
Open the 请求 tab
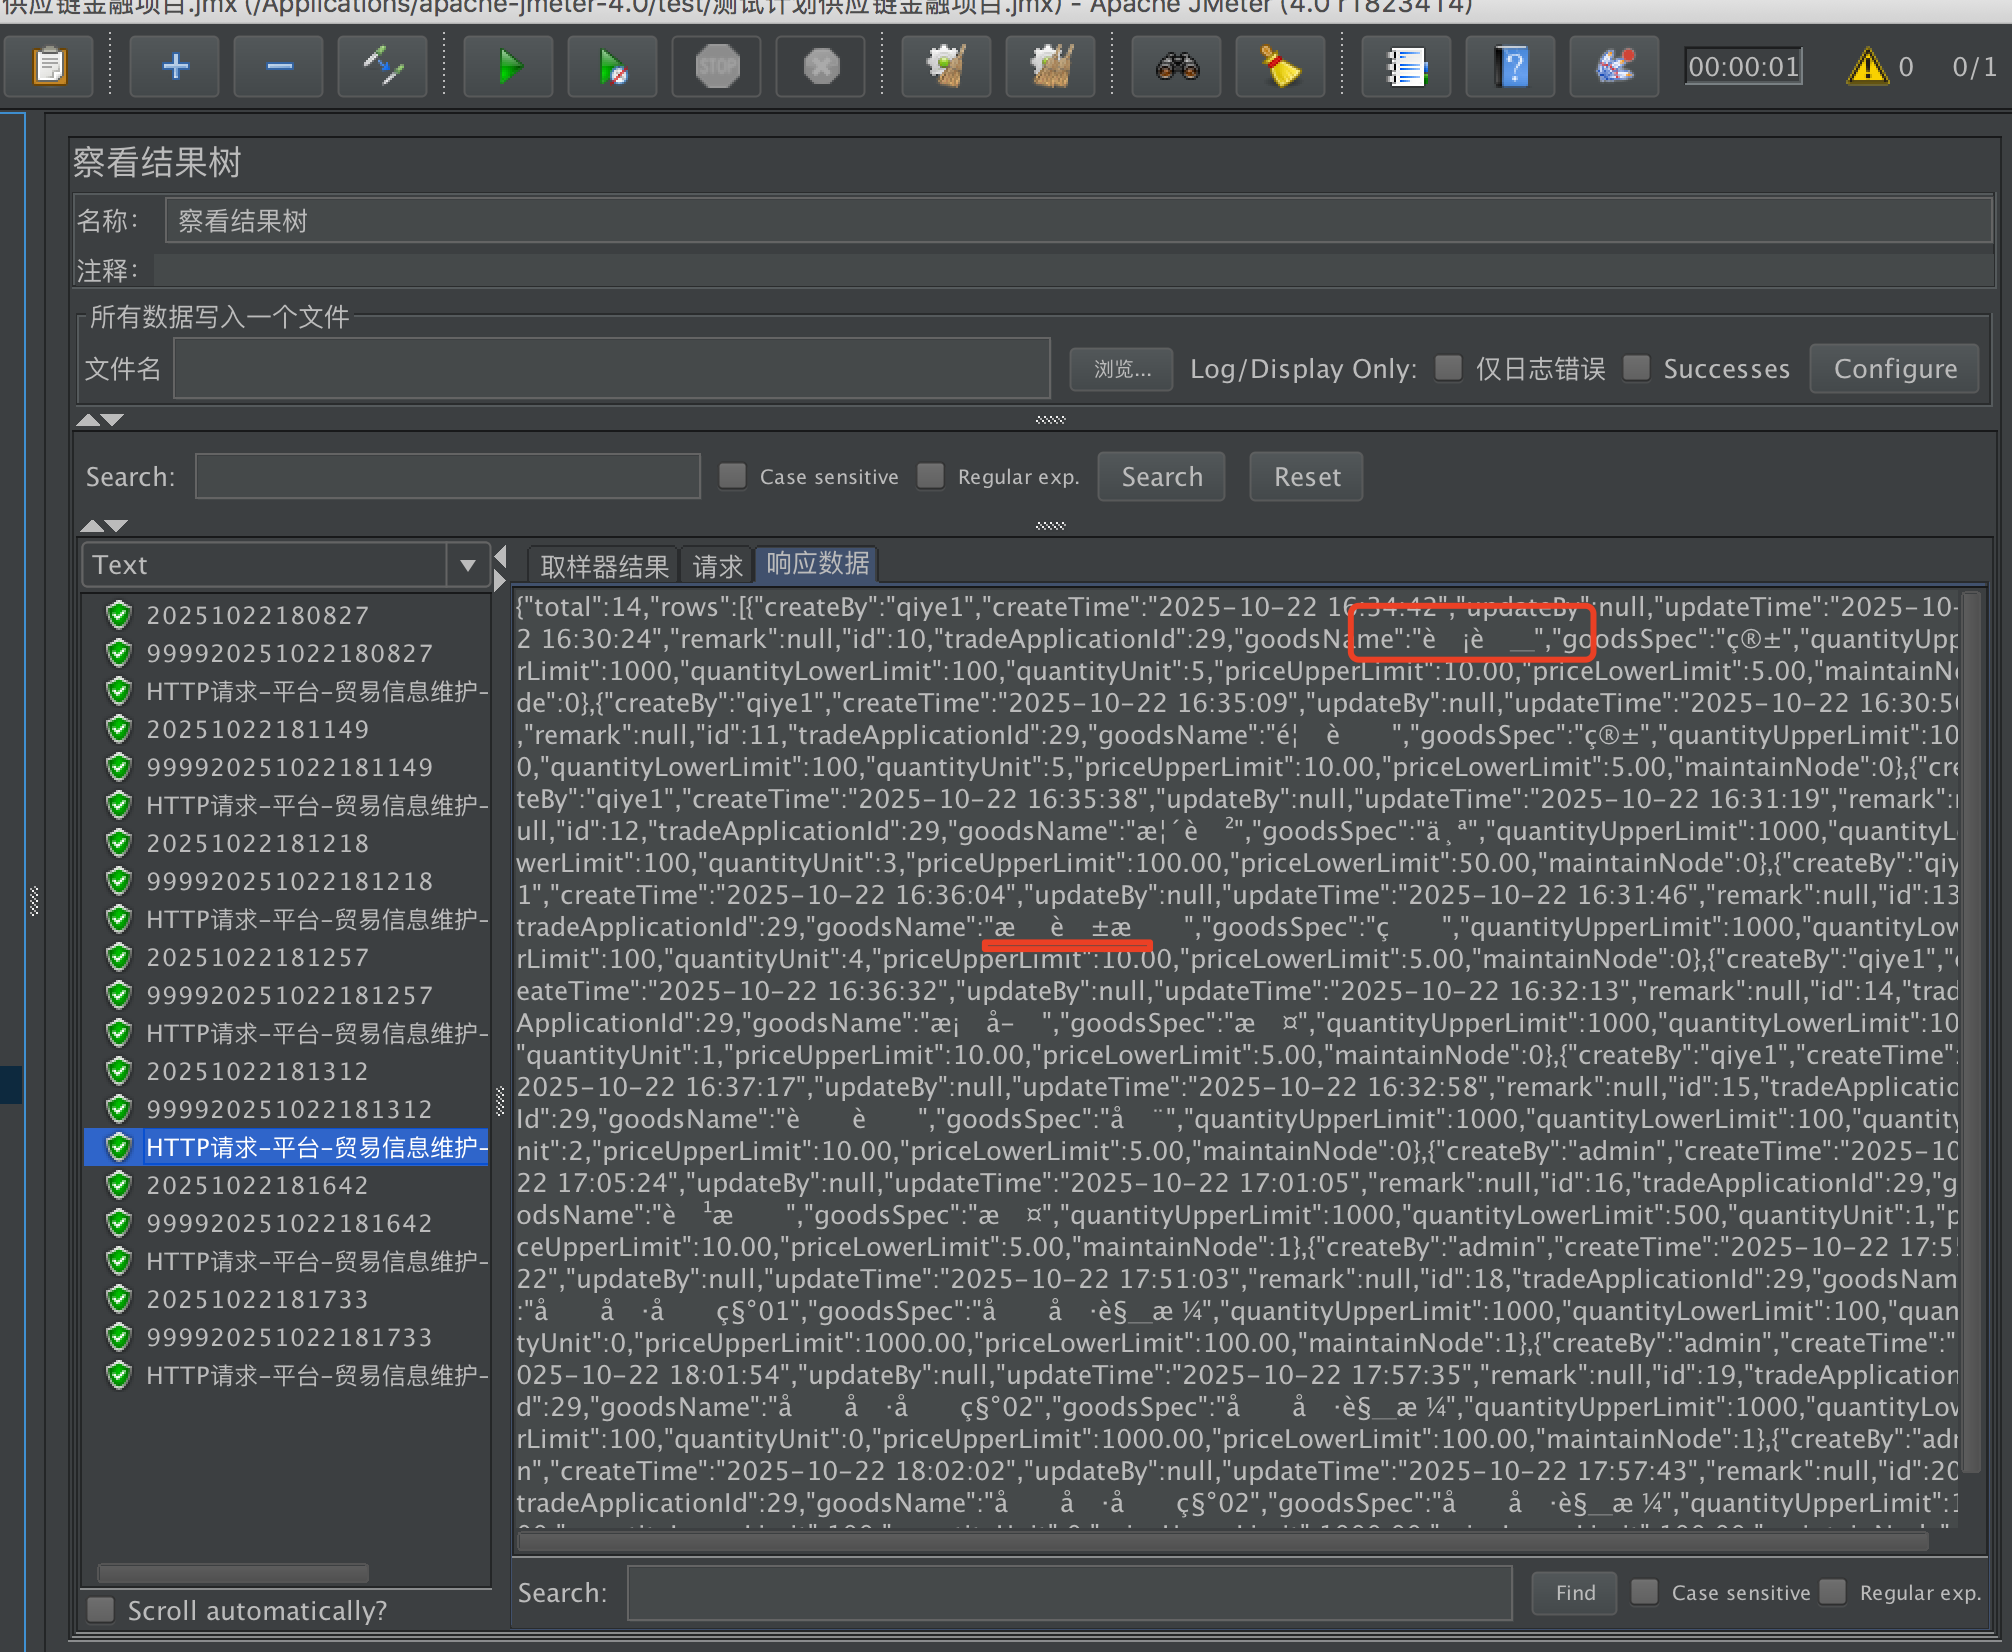[717, 566]
